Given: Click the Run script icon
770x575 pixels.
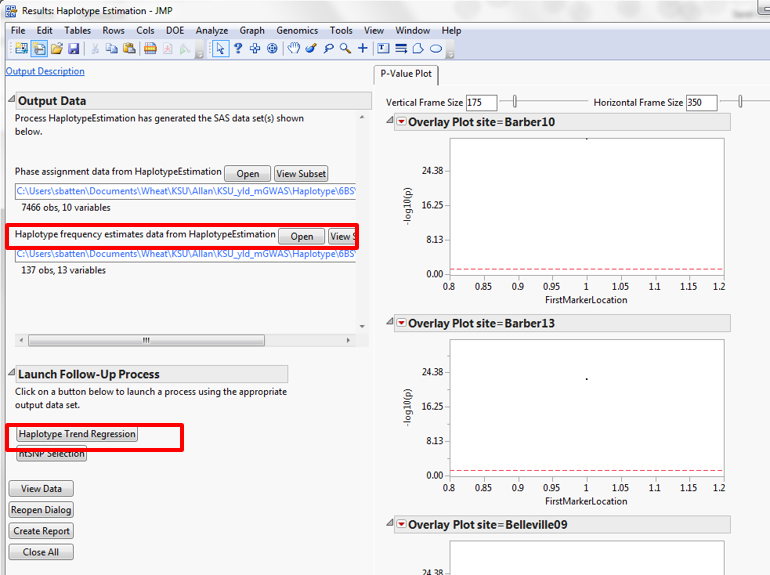Looking at the screenshot, I should point(185,48).
